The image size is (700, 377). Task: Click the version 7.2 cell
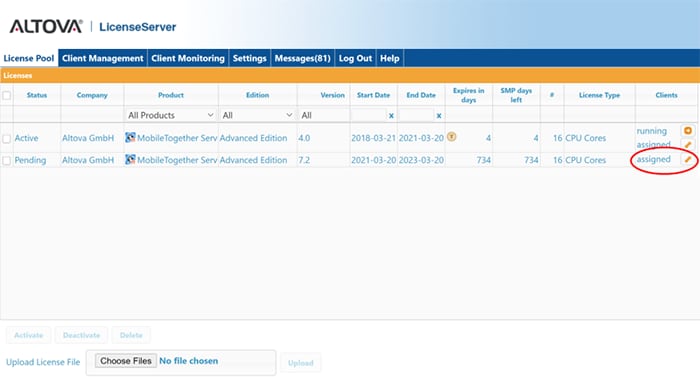304,160
